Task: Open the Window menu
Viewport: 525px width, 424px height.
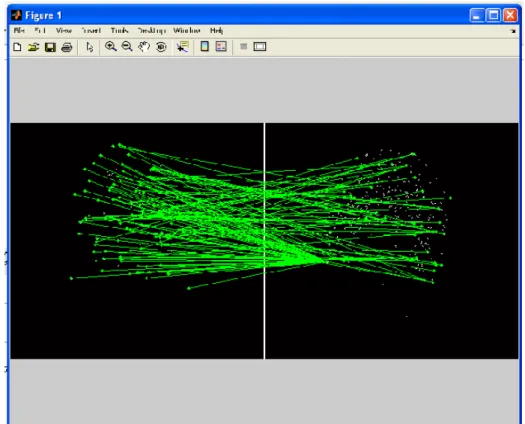Action: (187, 30)
